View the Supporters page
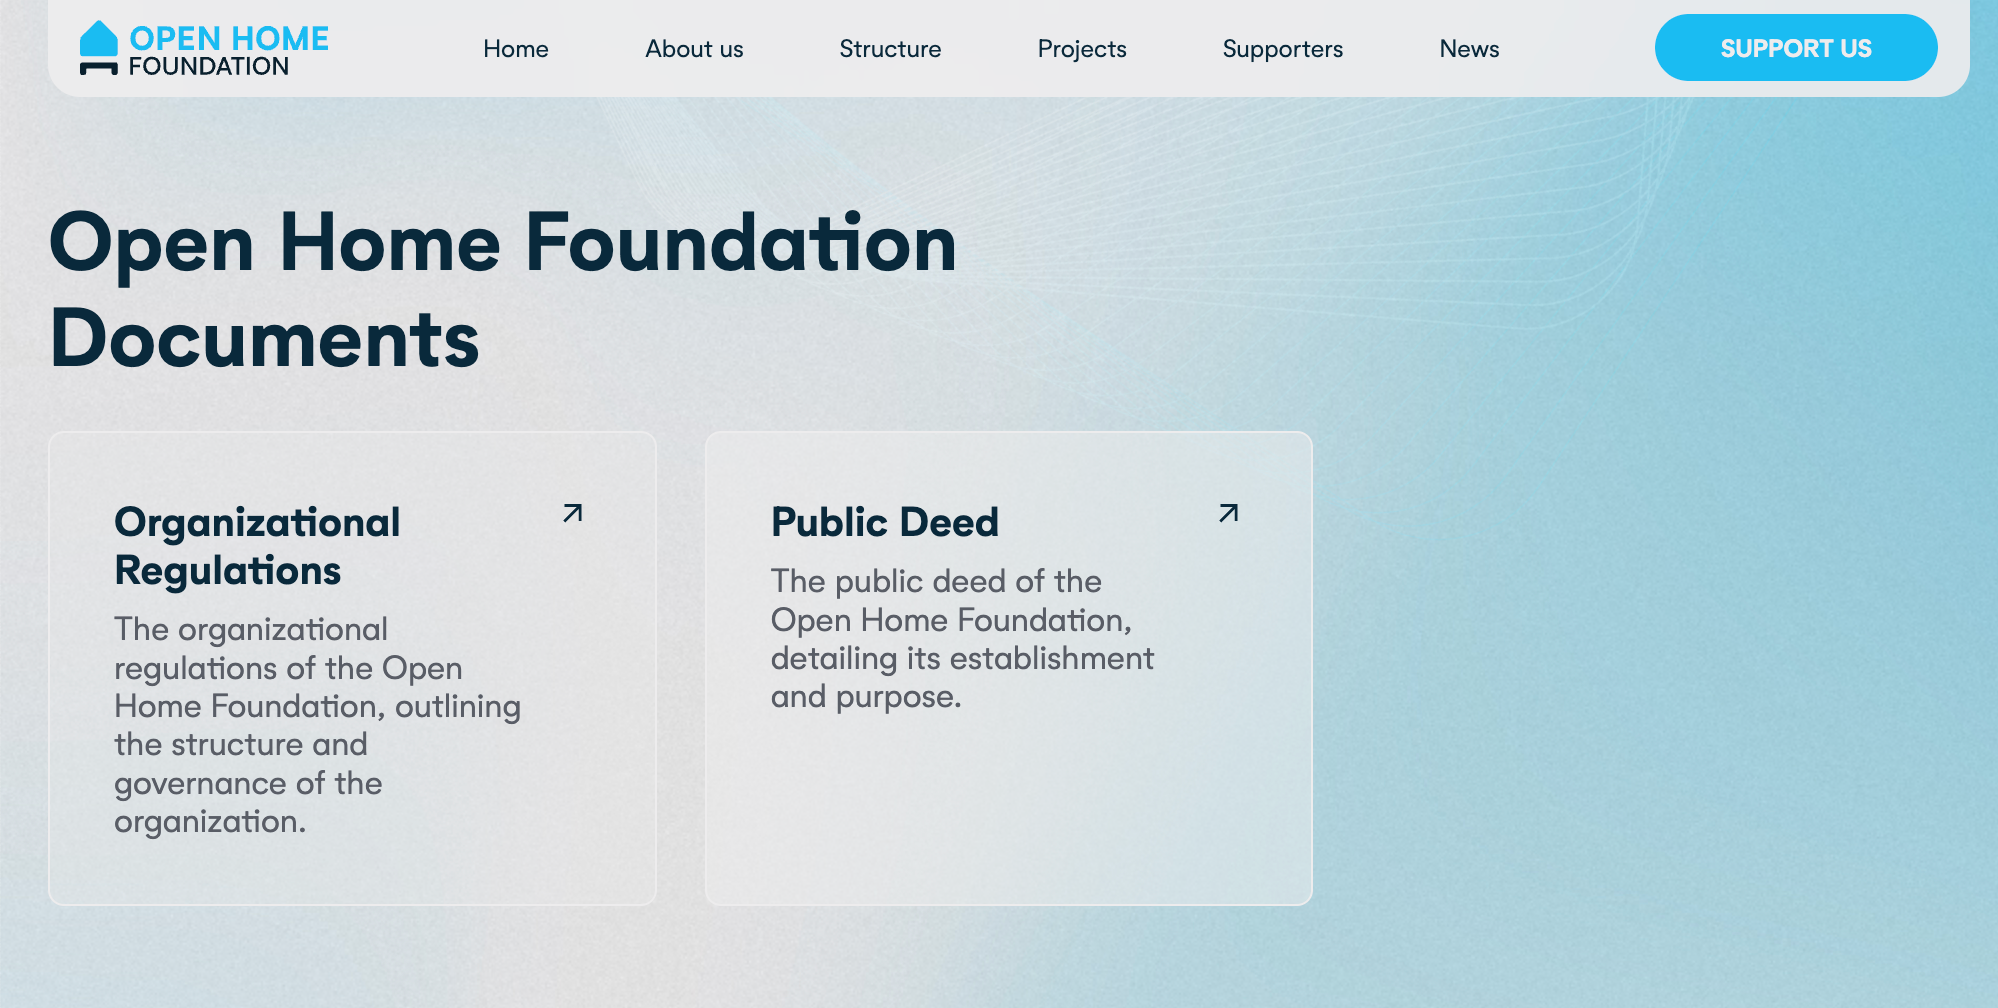The width and height of the screenshot is (1998, 1008). [x=1282, y=48]
